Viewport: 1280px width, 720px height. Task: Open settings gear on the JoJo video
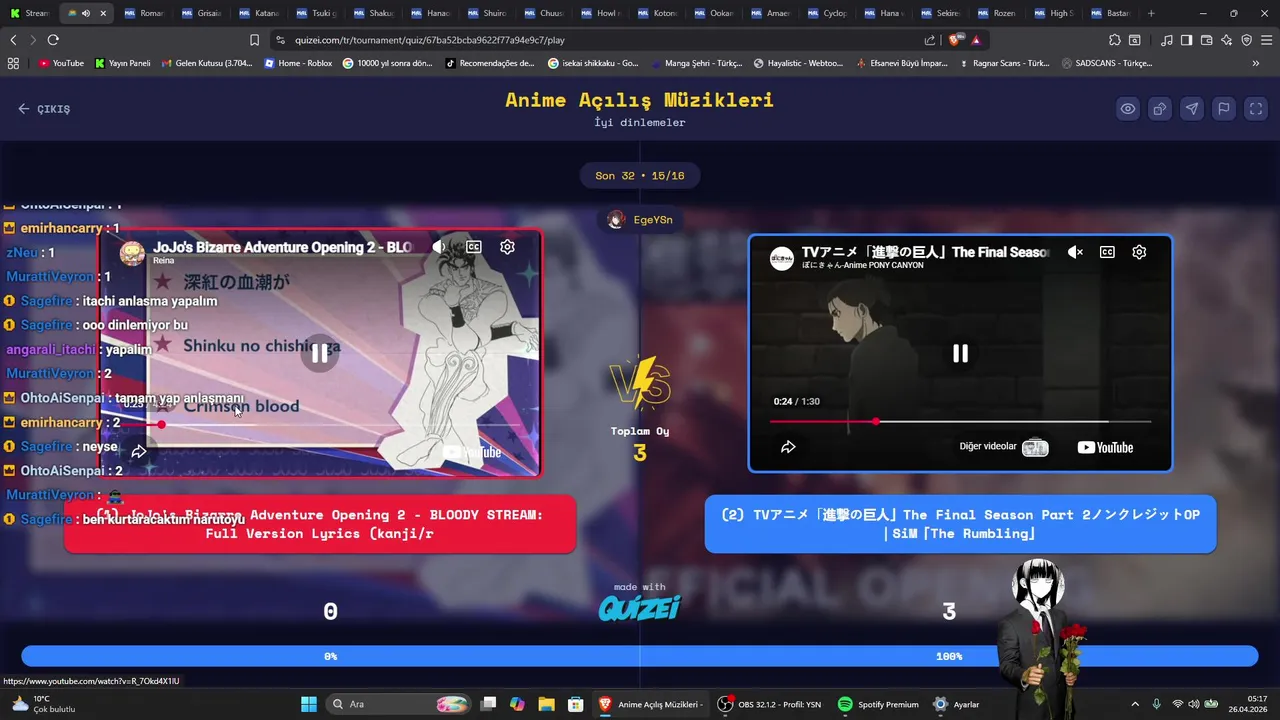coord(507,247)
